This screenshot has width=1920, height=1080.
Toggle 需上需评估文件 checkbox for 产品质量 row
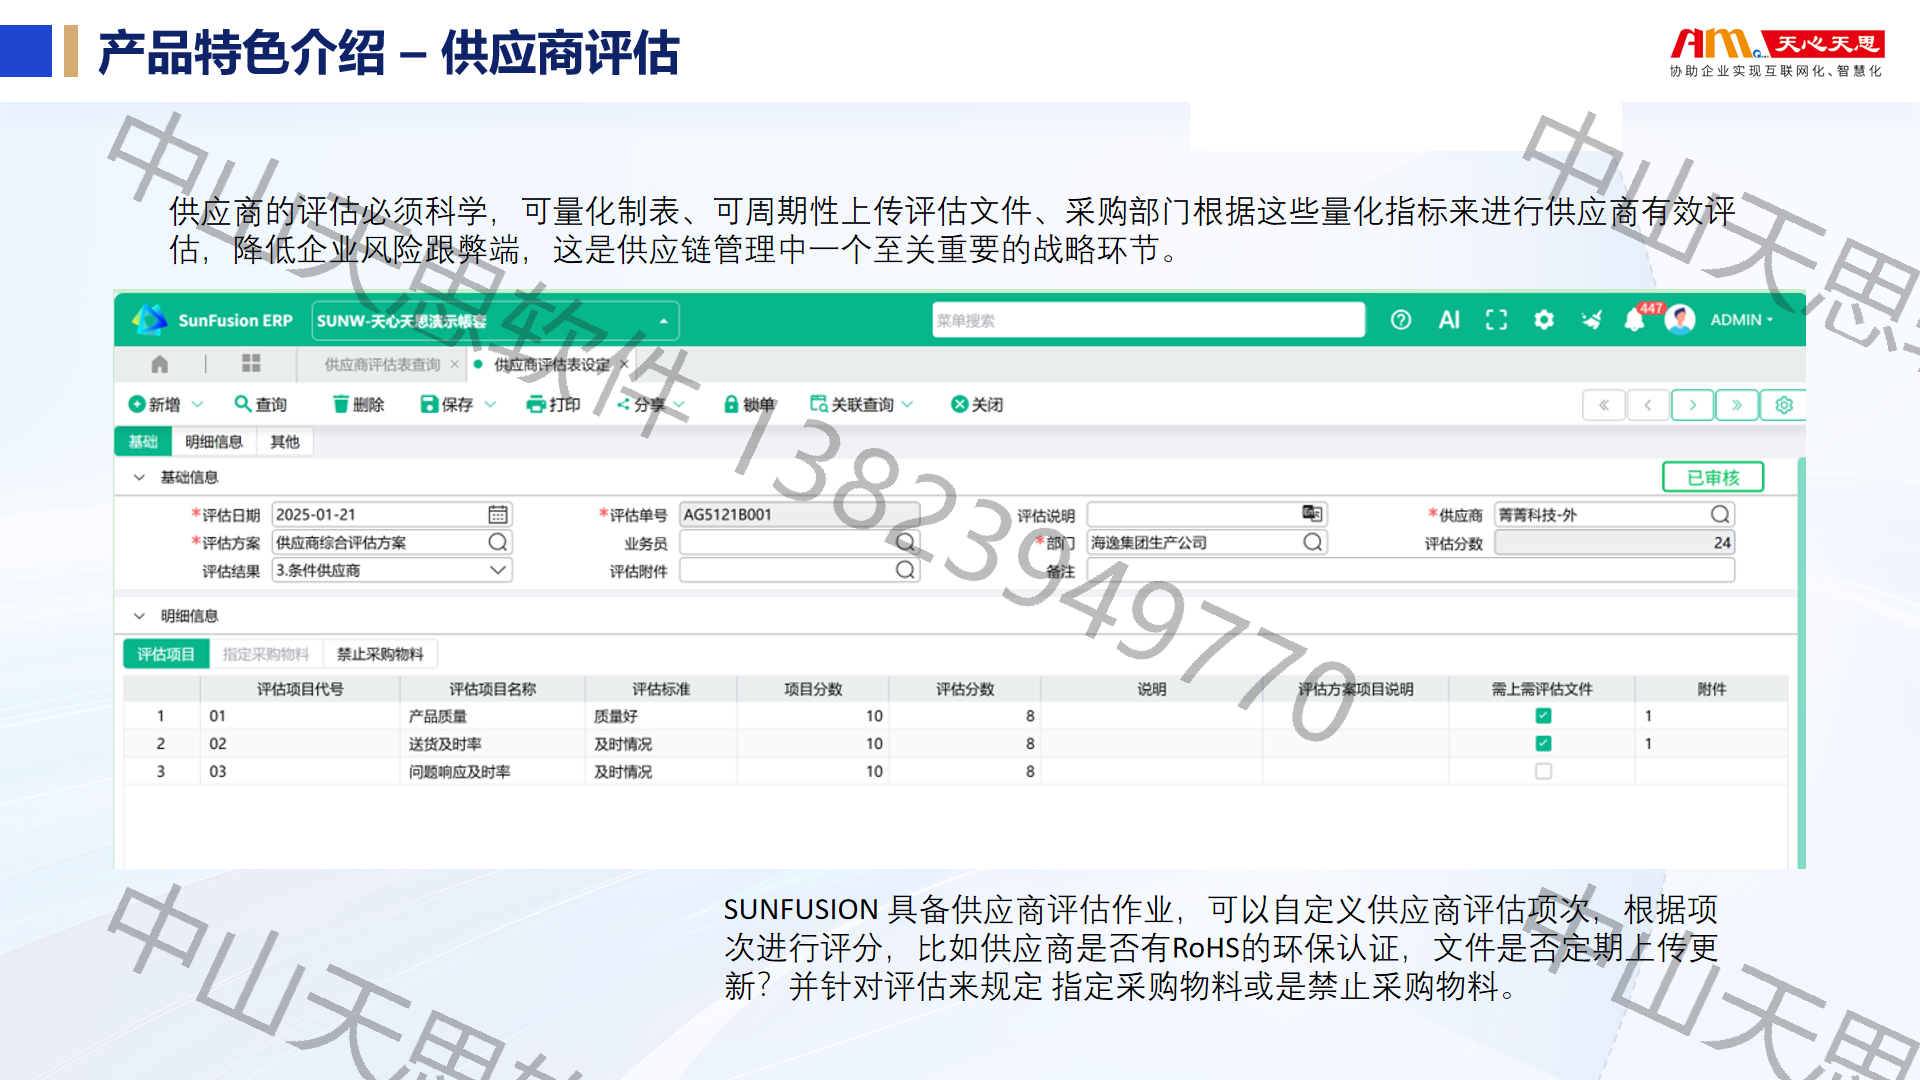click(1543, 716)
